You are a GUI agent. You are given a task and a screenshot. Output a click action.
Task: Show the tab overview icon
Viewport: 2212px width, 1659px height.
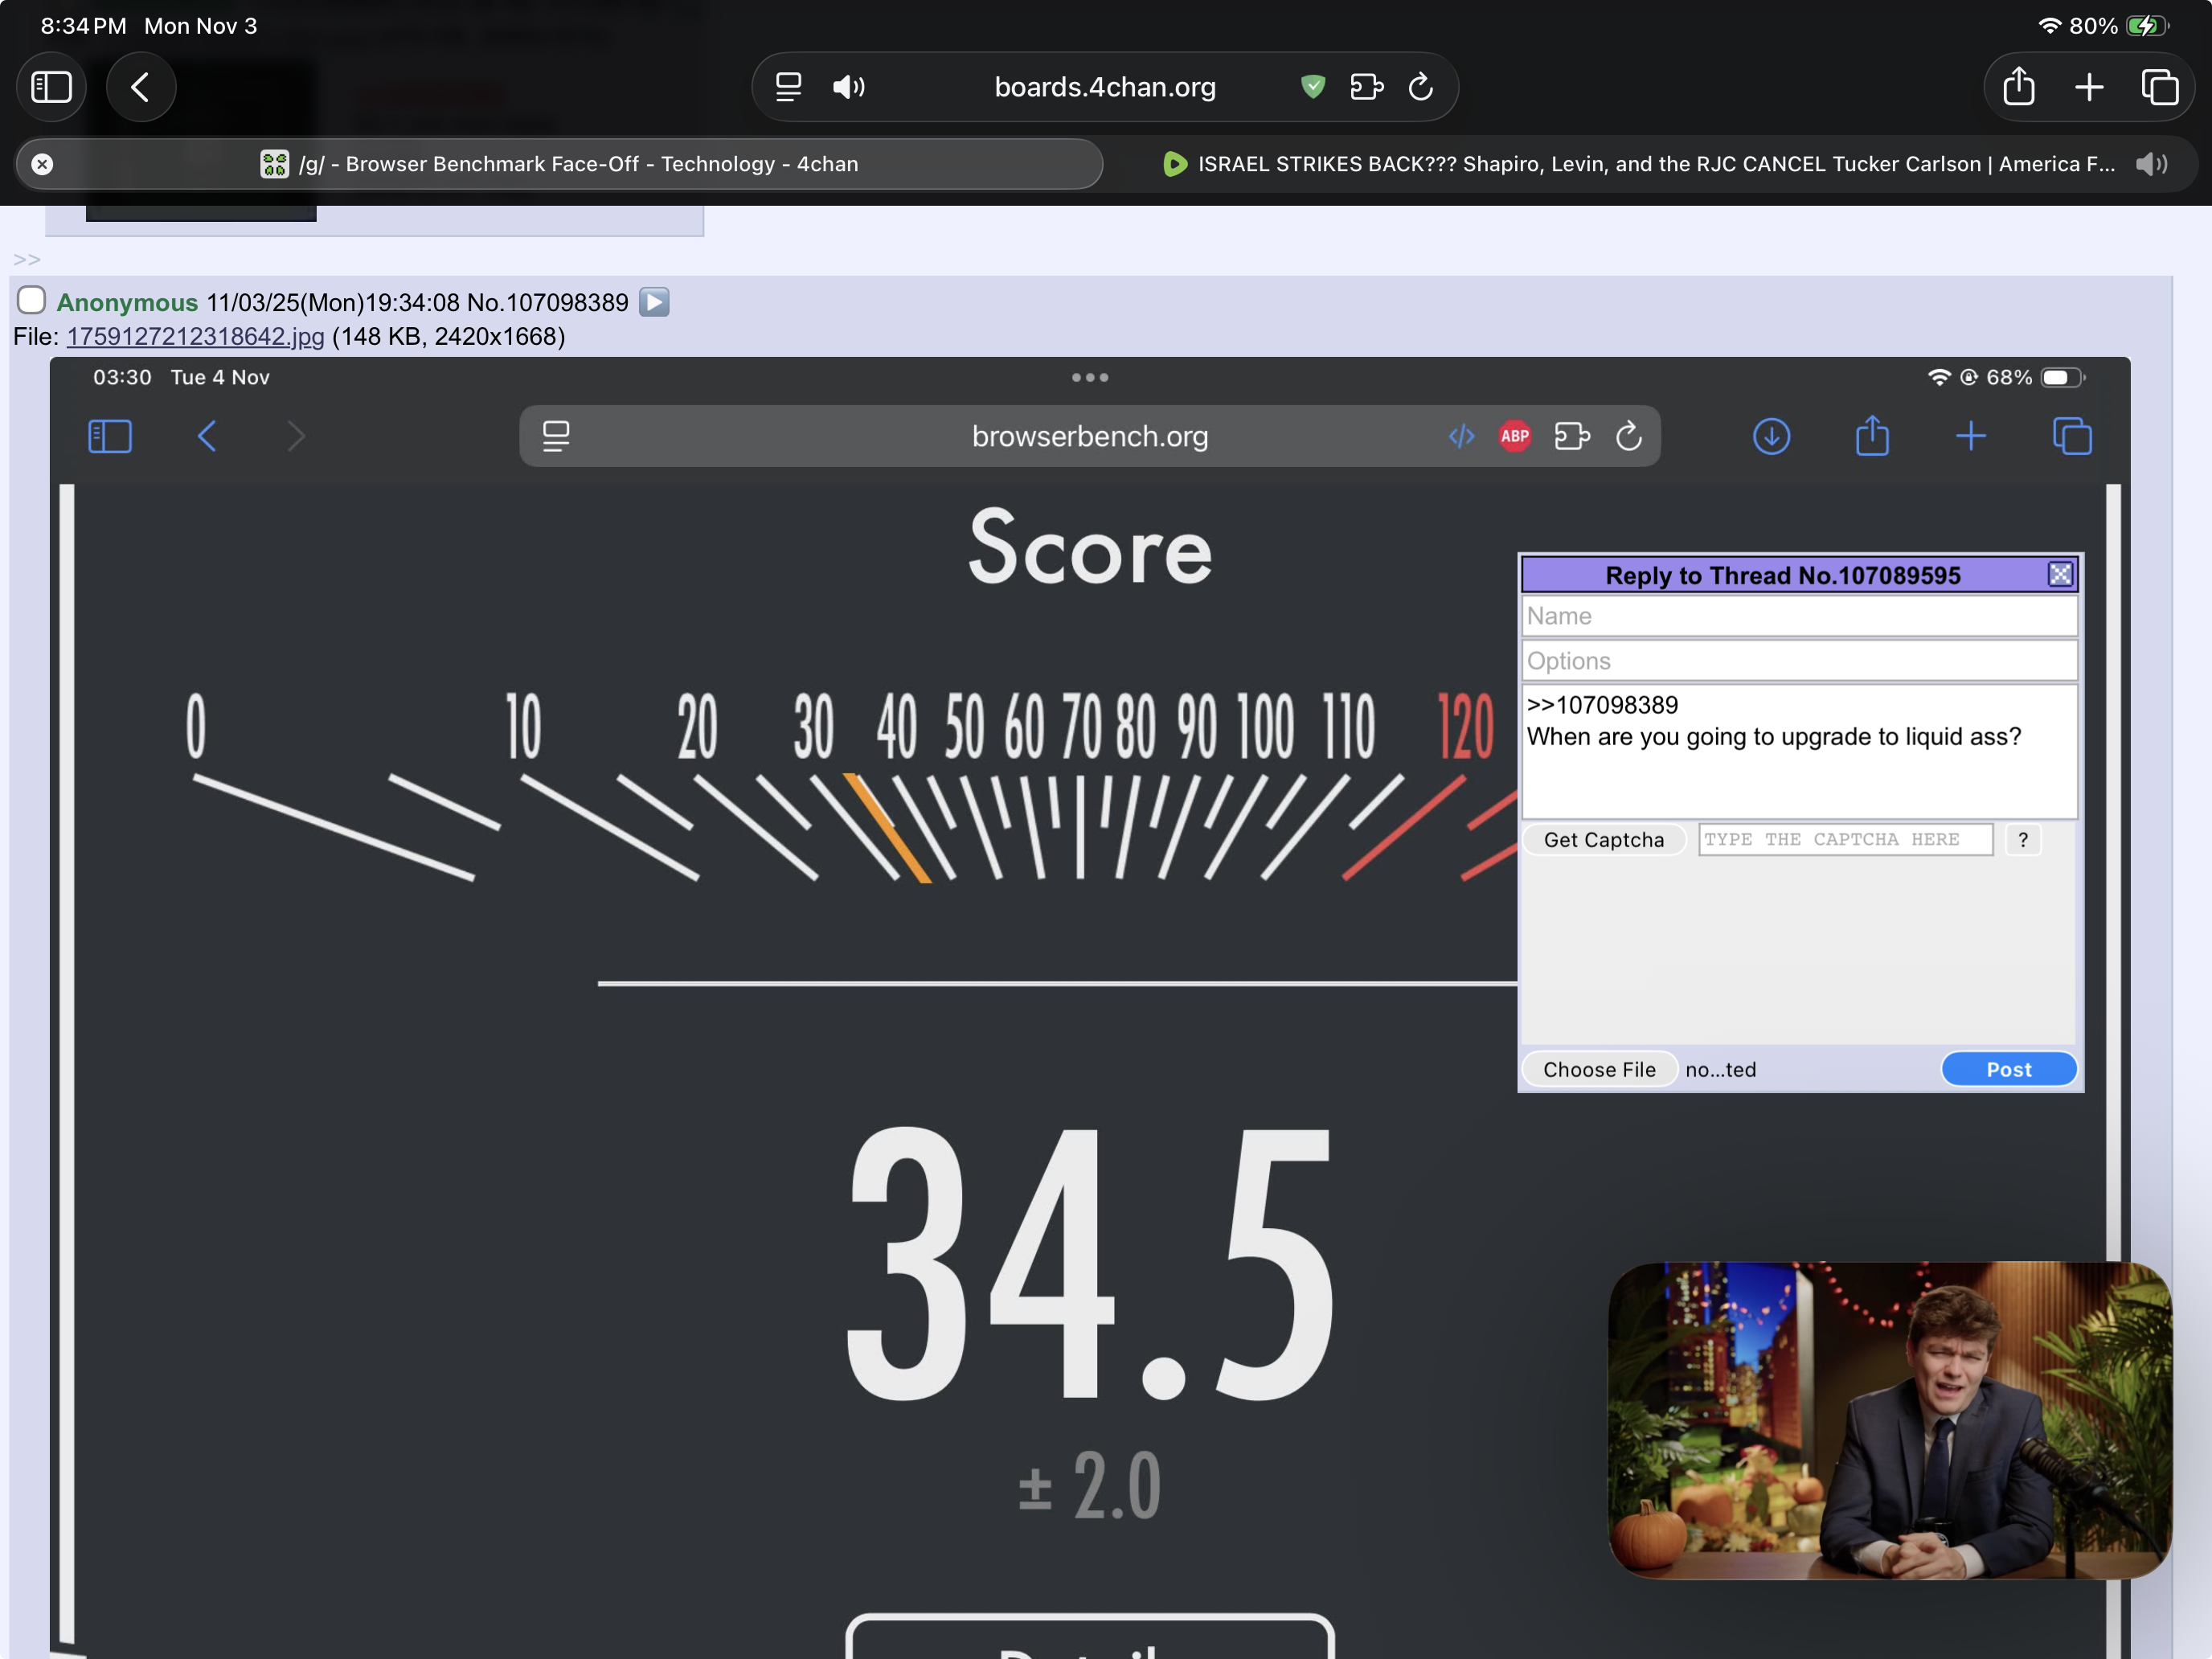pyautogui.click(x=2159, y=87)
